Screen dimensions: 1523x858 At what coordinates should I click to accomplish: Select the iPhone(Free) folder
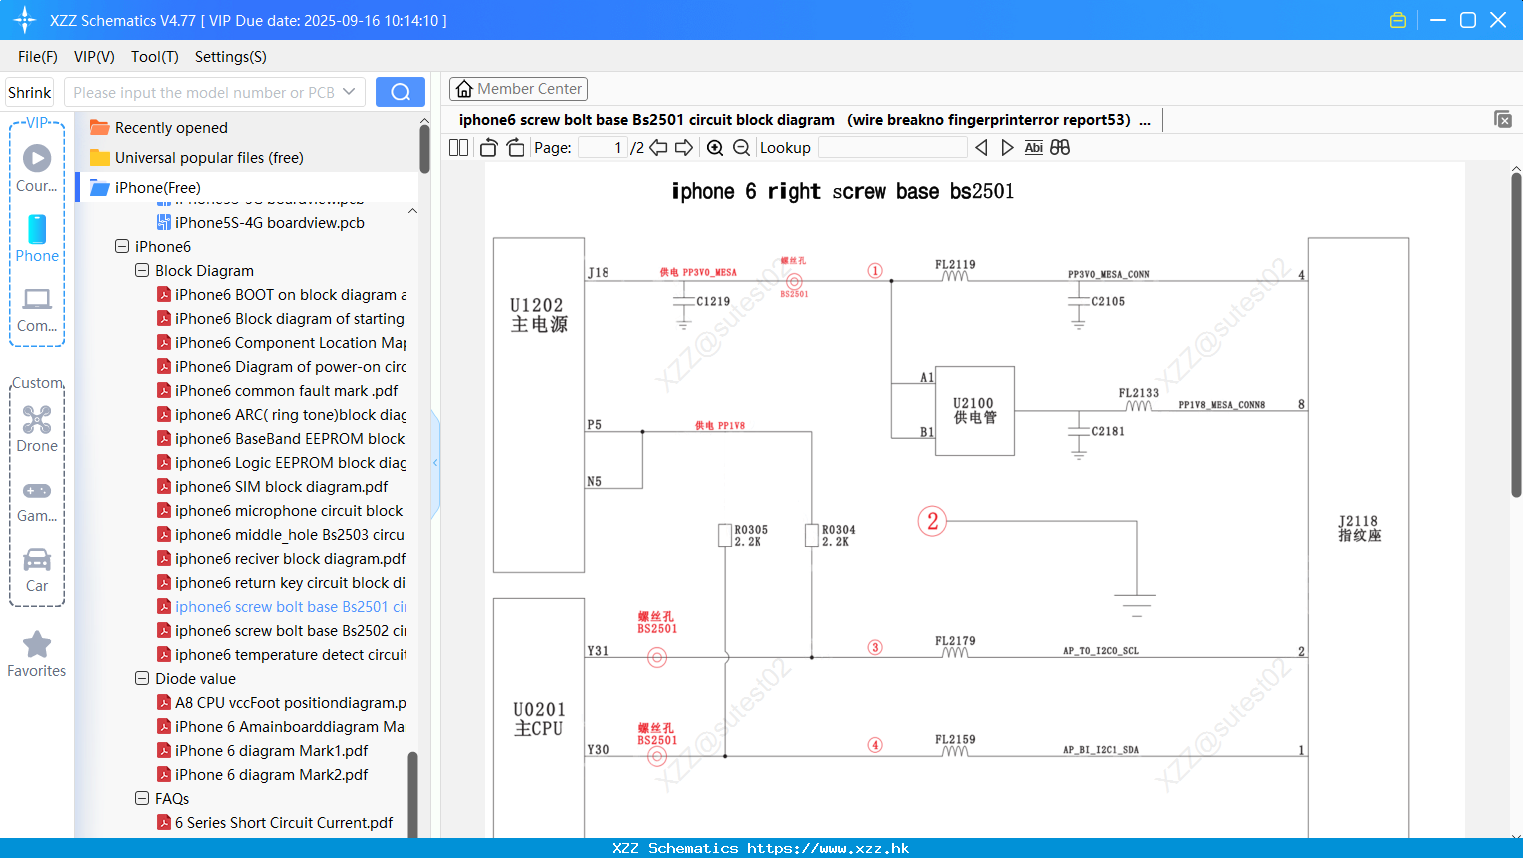157,187
